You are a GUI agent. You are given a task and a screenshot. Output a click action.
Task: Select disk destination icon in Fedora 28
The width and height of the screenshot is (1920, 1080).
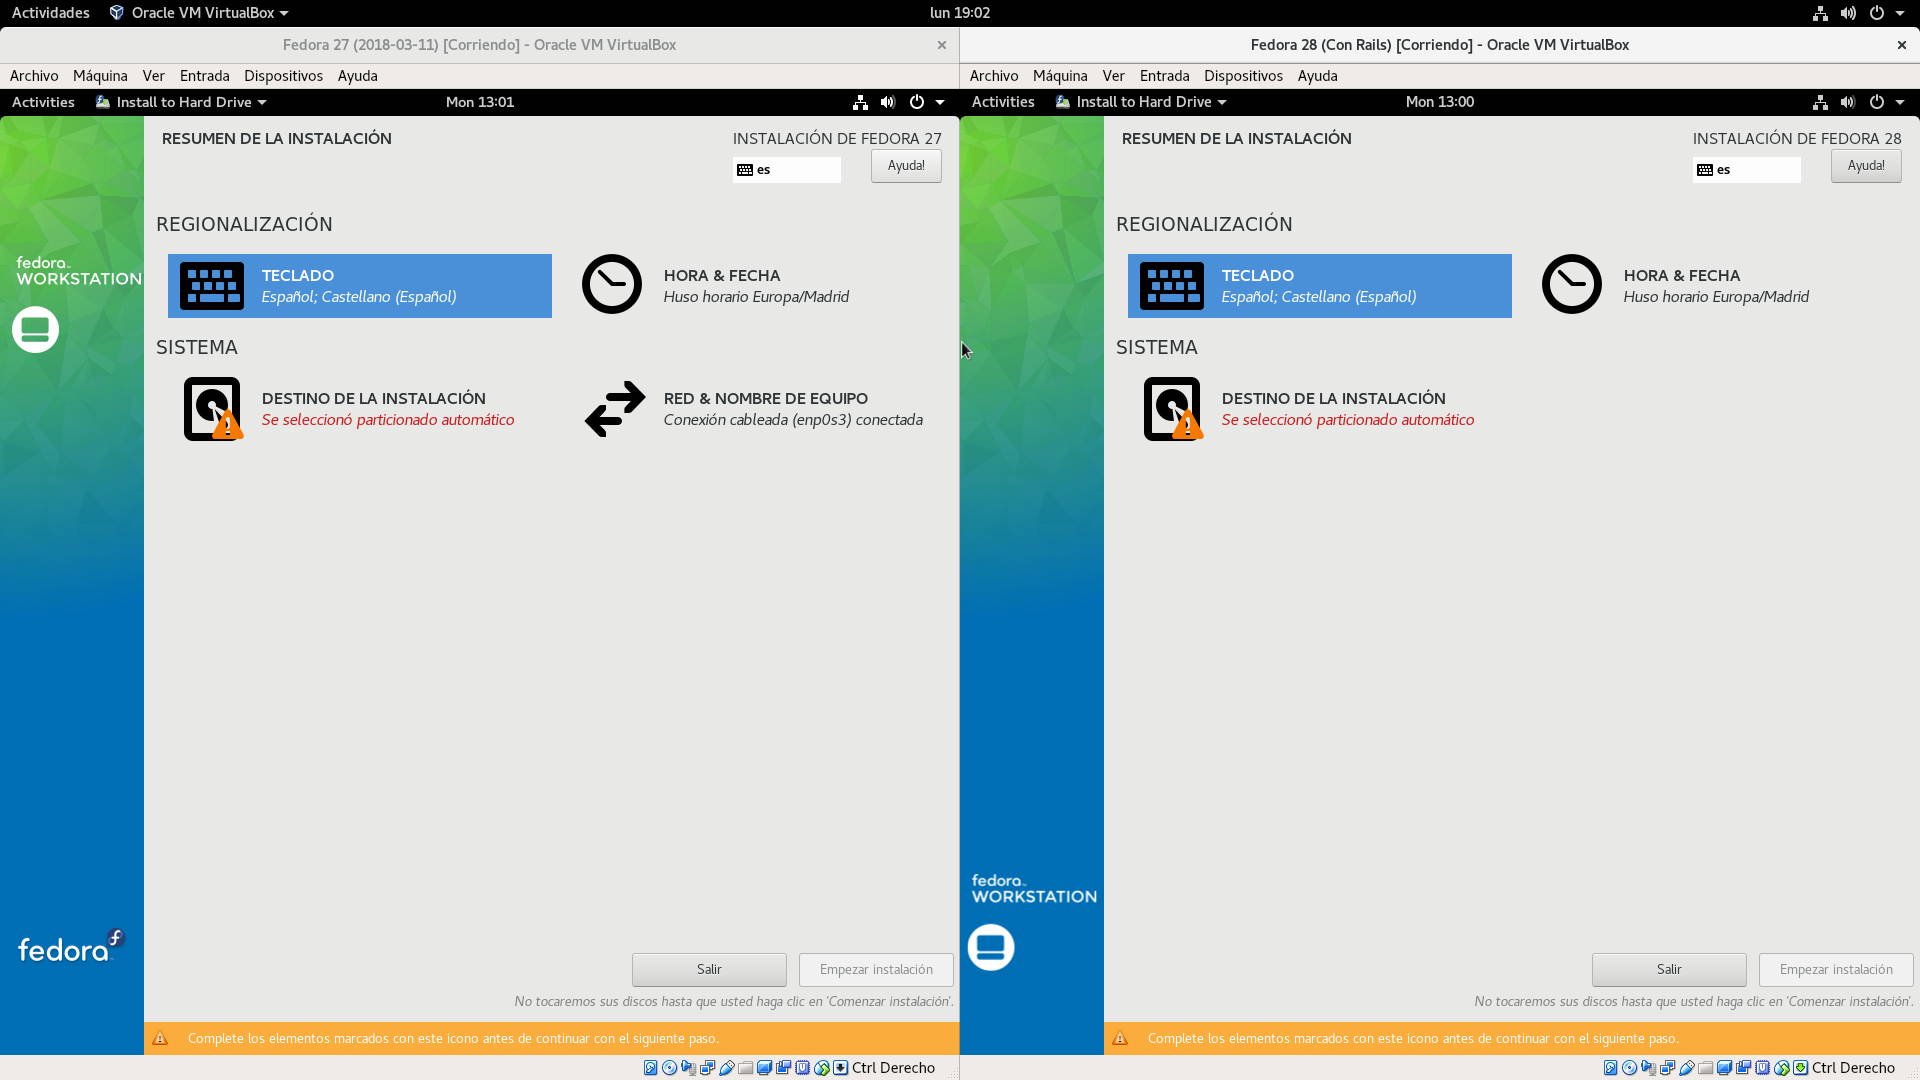[x=1172, y=409]
